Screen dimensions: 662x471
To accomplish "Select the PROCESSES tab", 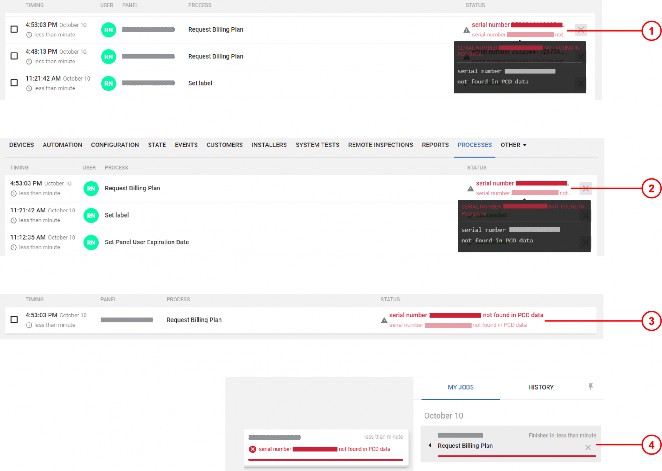I will point(474,145).
